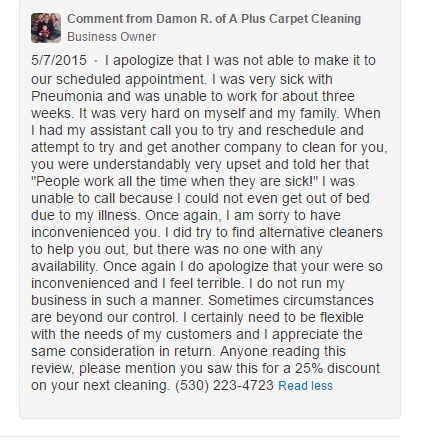Click "Comment from" heading text
Screen dimensions: 429x441
tap(110, 19)
